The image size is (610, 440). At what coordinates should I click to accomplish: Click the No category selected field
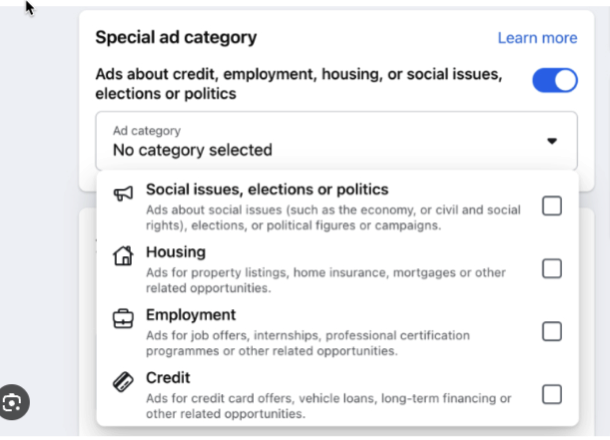coord(337,141)
